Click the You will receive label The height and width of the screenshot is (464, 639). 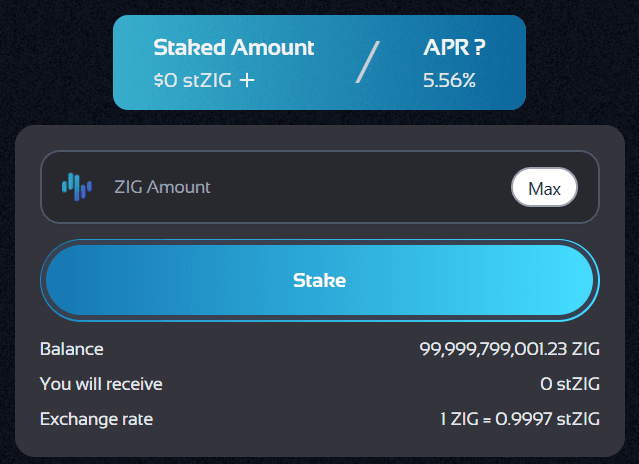pyautogui.click(x=101, y=383)
